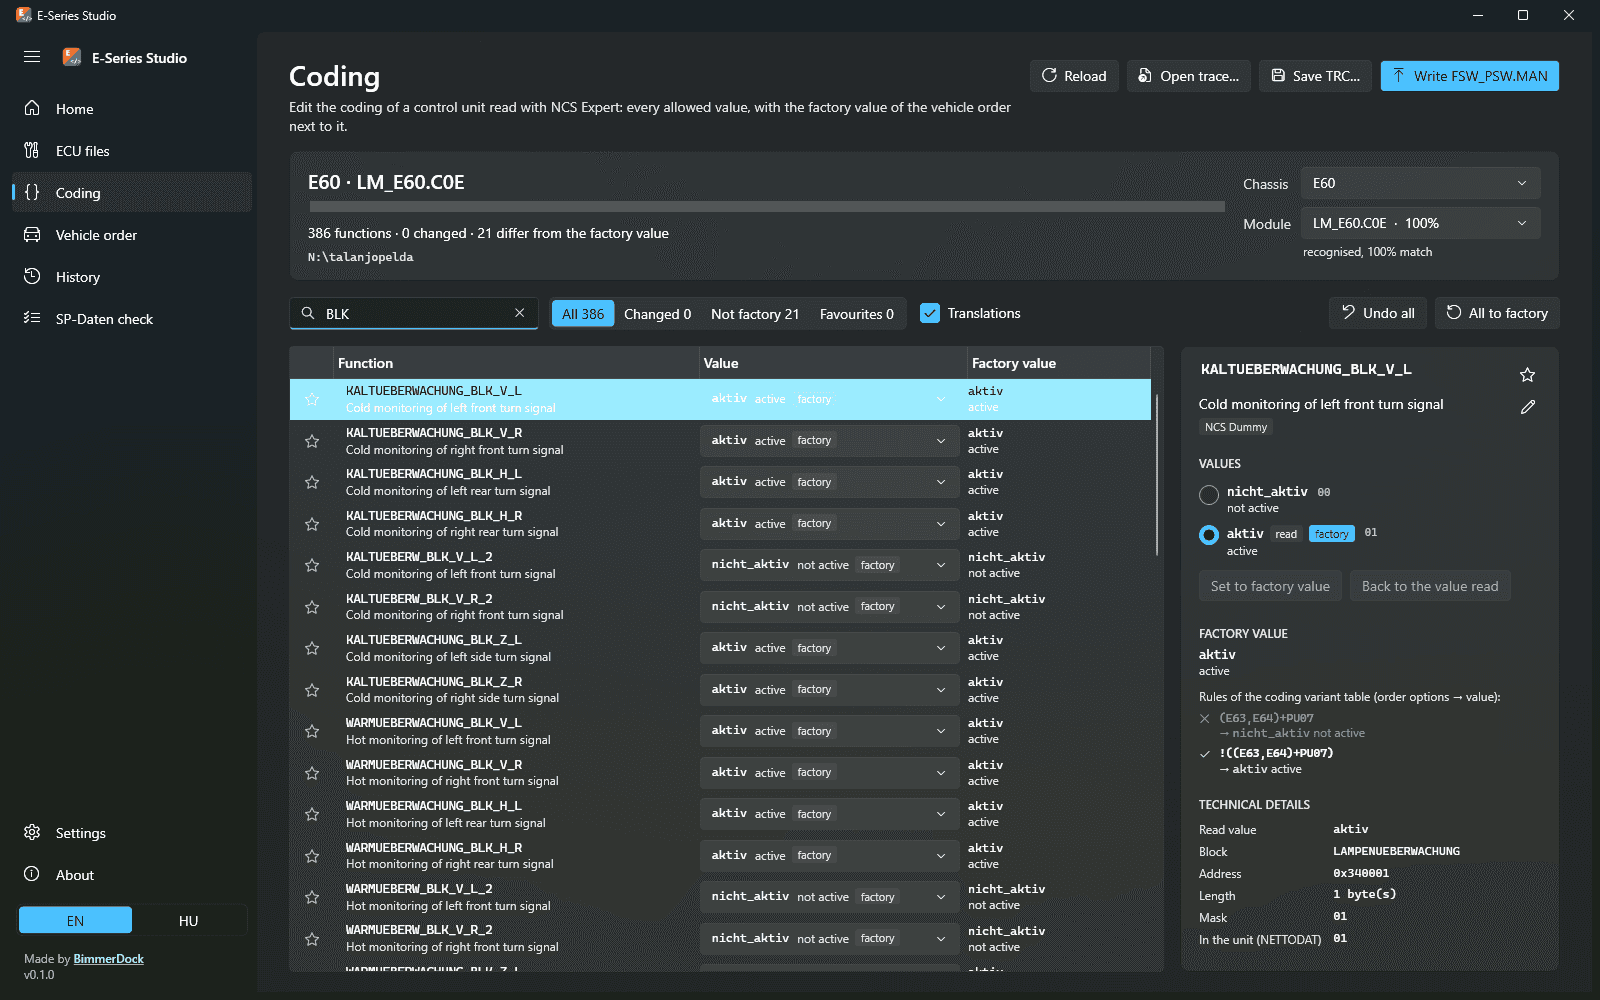Open the About page

pyautogui.click(x=132, y=875)
